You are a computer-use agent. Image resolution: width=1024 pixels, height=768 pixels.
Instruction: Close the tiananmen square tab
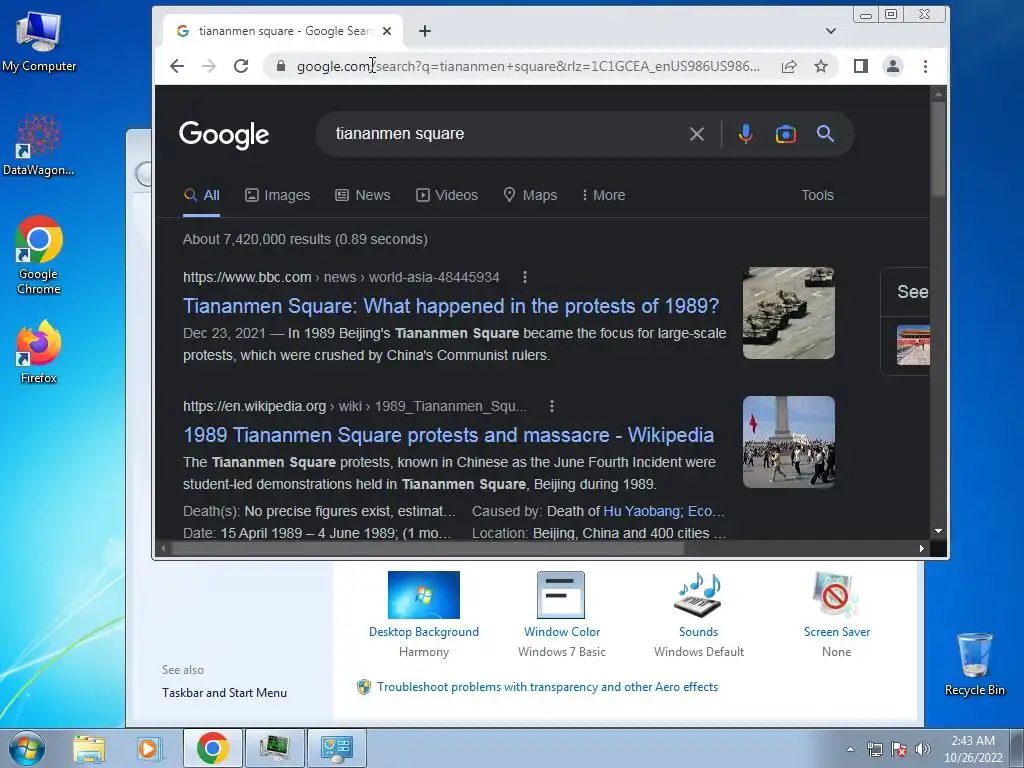387,31
